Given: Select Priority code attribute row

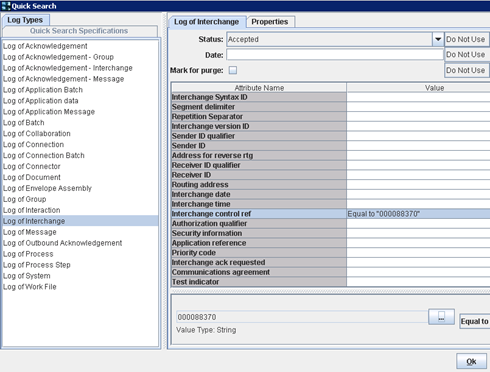Looking at the screenshot, I should click(259, 253).
